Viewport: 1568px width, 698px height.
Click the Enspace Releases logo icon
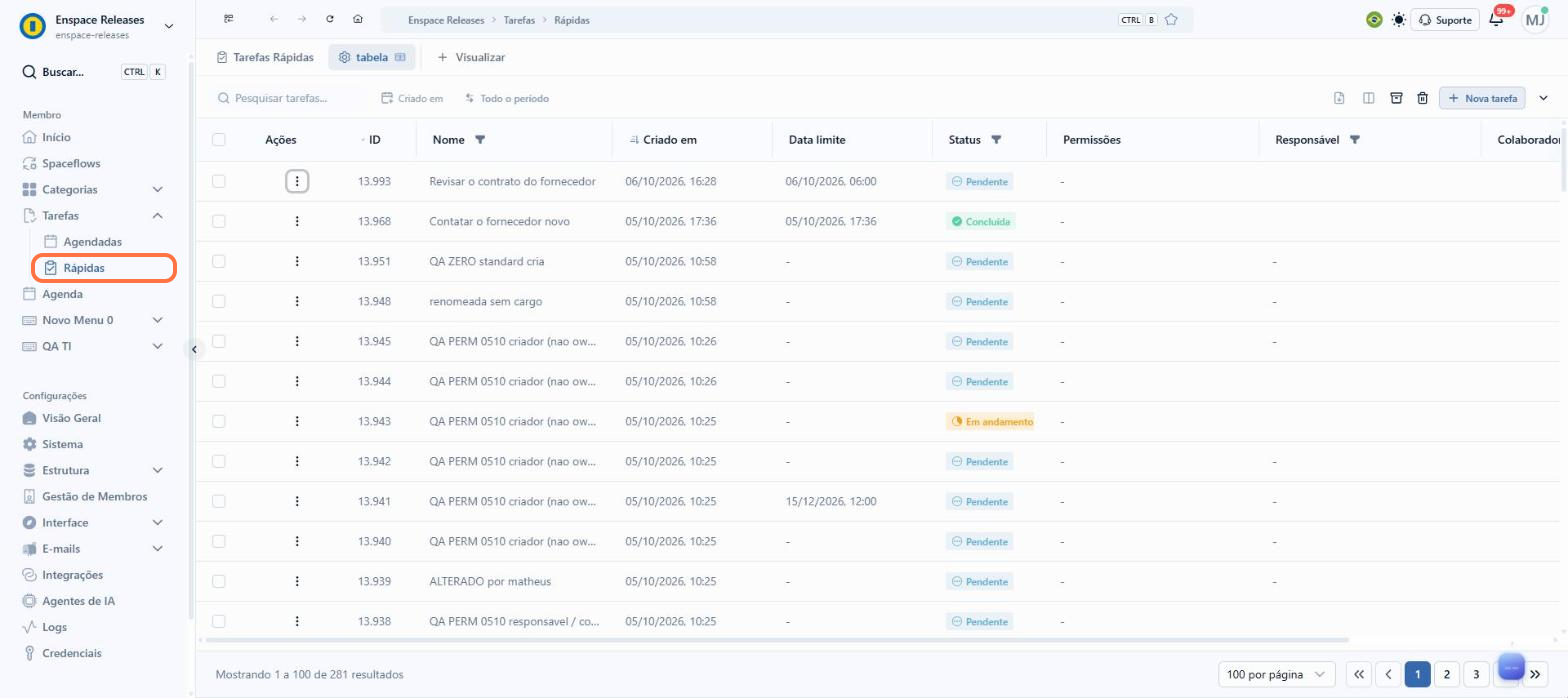(x=33, y=26)
